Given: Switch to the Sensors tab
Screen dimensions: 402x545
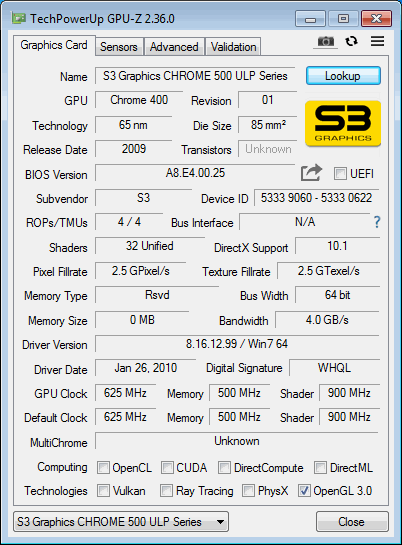Looking at the screenshot, I should click(119, 47).
